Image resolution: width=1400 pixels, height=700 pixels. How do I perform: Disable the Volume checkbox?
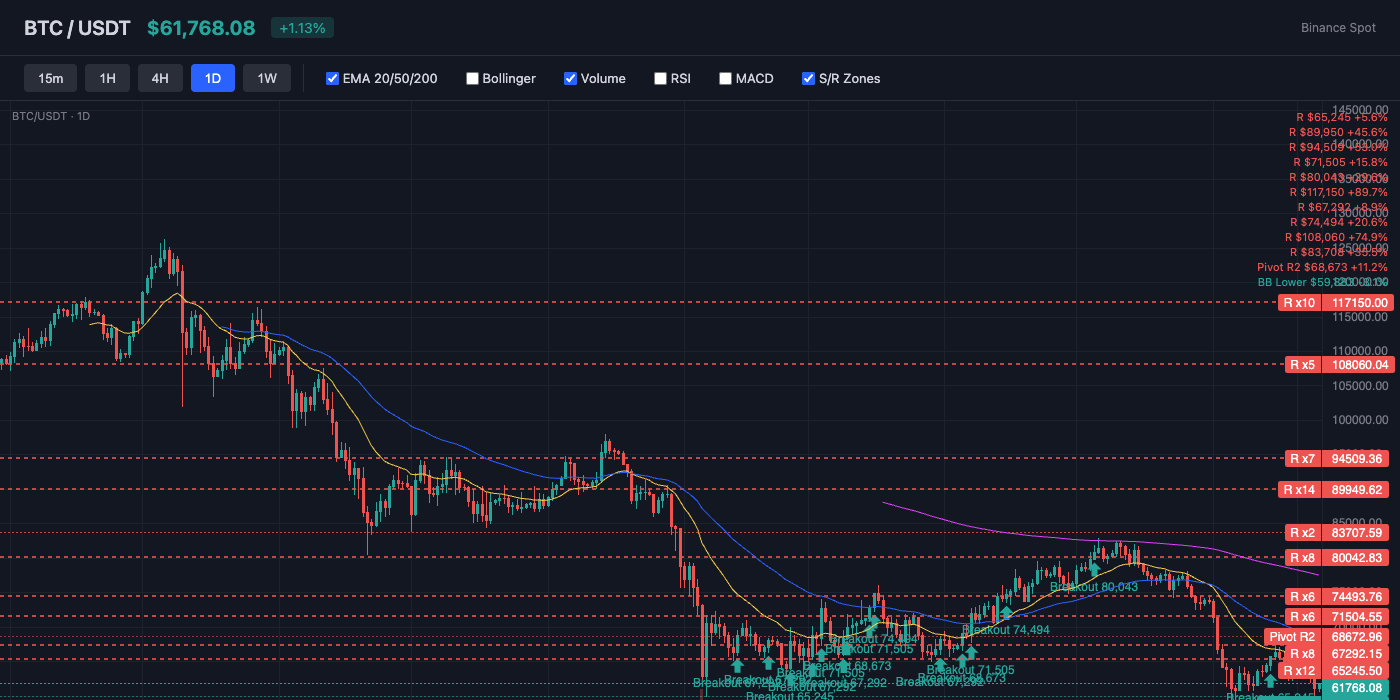(570, 78)
